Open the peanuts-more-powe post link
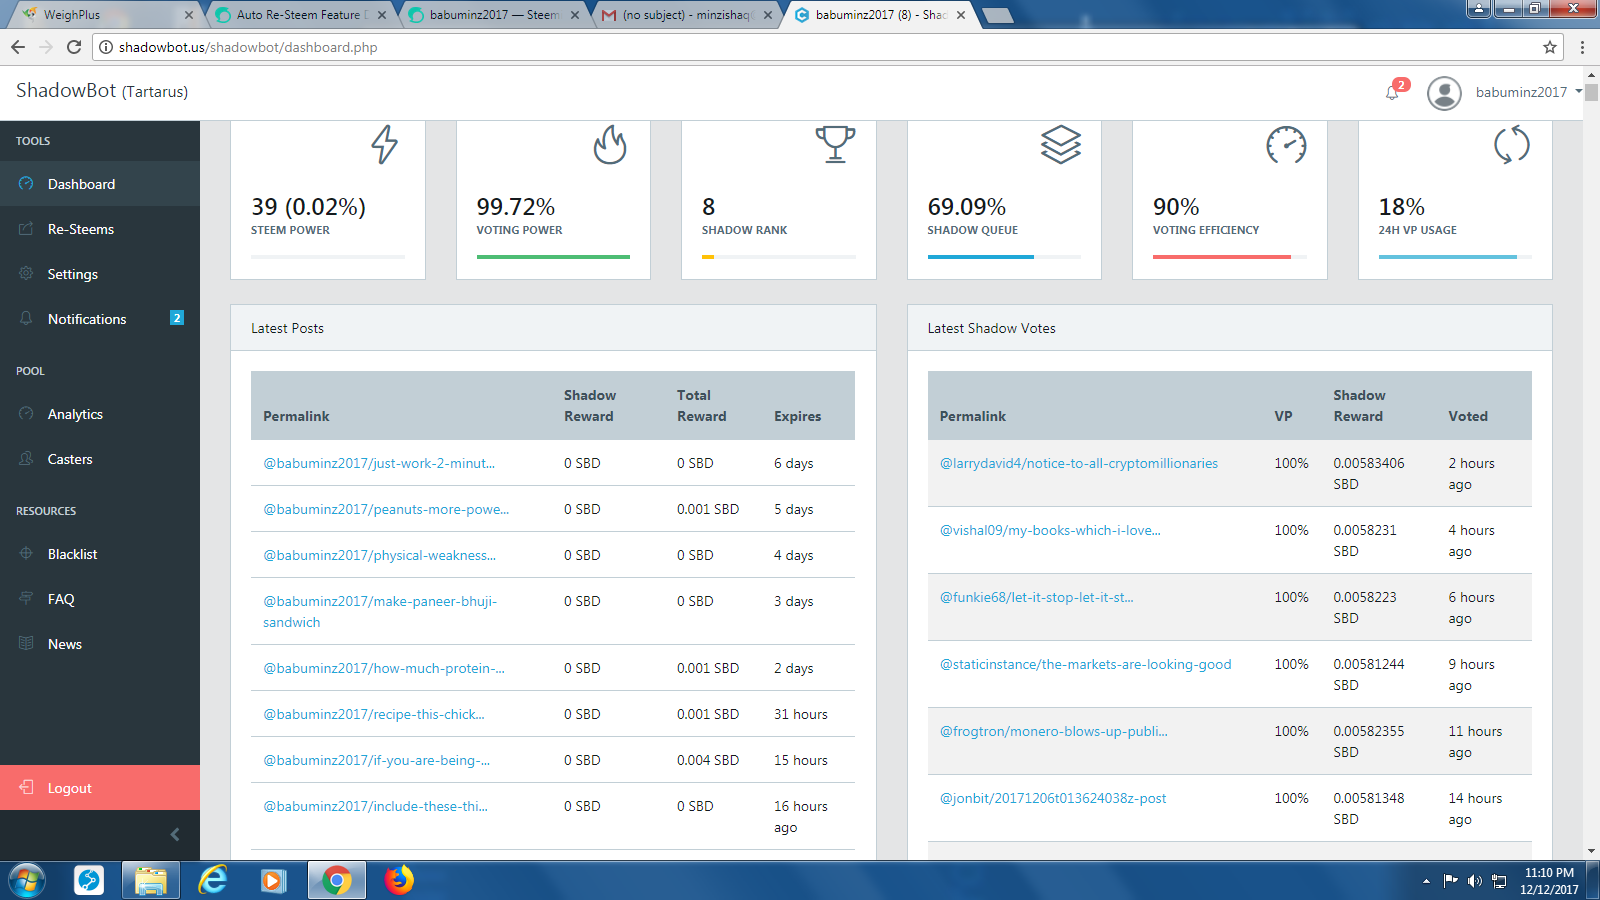This screenshot has height=900, width=1600. tap(386, 509)
